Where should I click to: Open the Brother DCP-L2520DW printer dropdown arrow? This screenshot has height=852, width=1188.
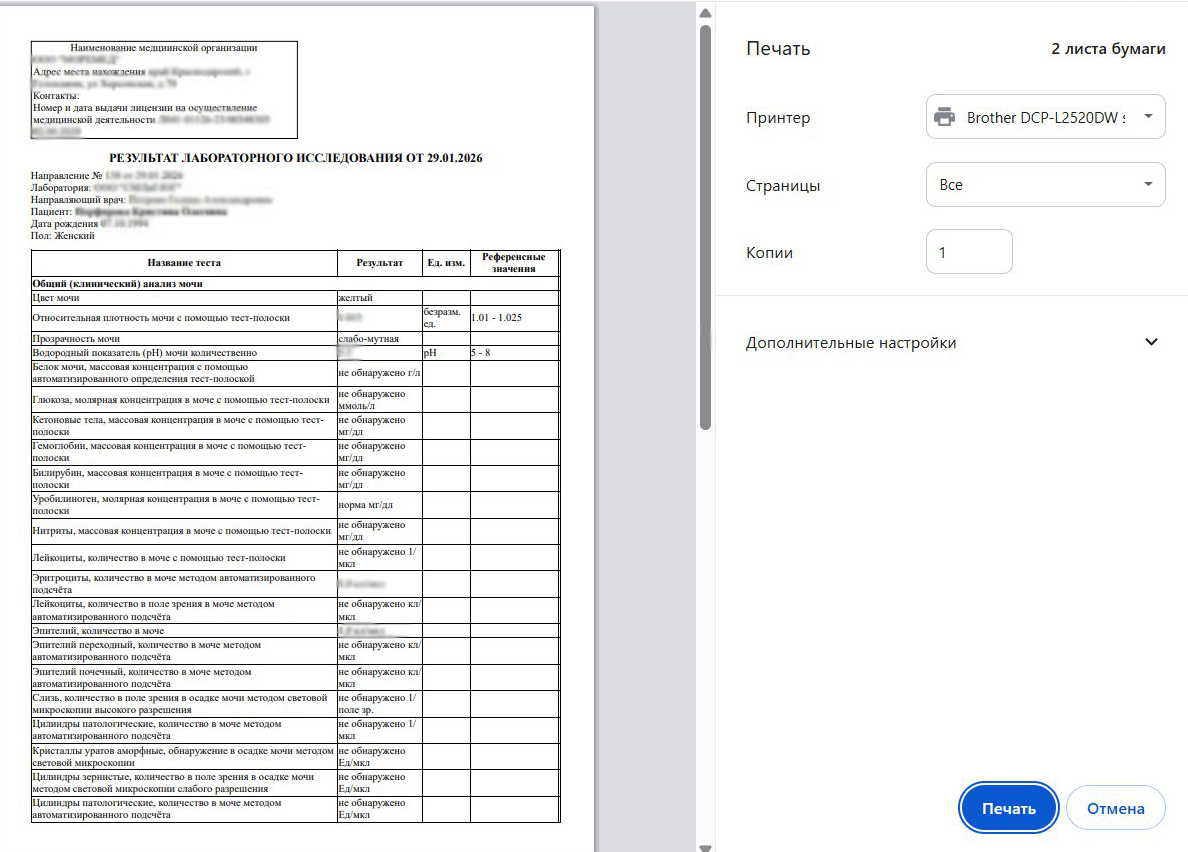(x=1147, y=118)
